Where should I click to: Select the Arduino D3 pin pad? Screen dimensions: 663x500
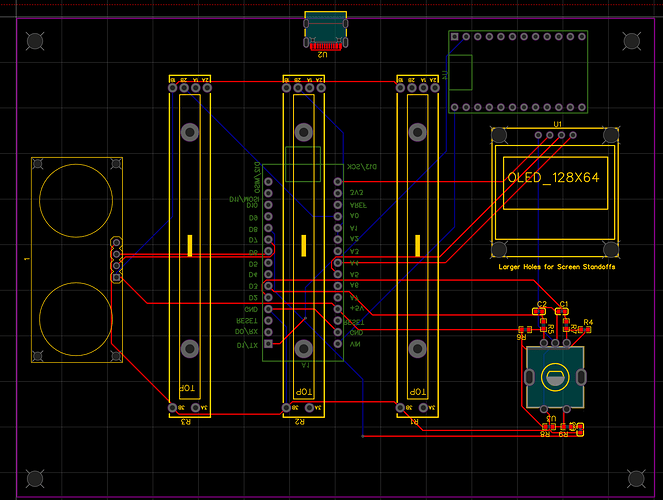[268, 286]
